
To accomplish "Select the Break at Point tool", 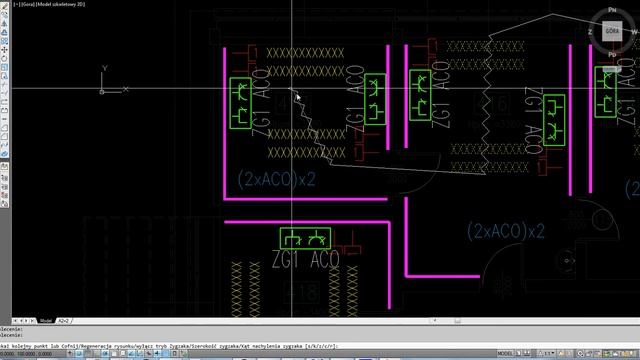I will coord(5,102).
